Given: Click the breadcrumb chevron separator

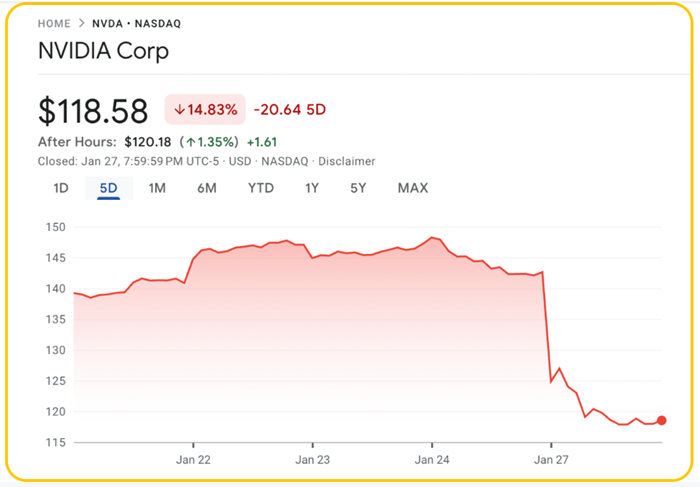Looking at the screenshot, I should coord(82,23).
